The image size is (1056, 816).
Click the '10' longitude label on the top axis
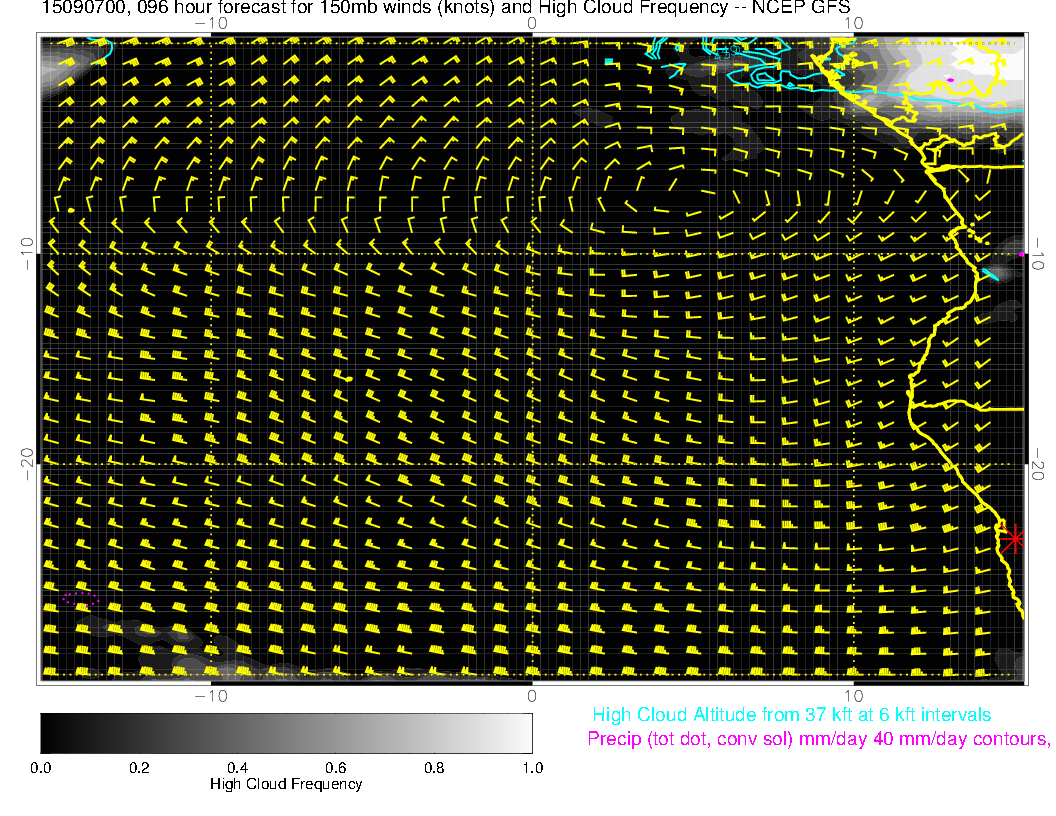(x=853, y=23)
